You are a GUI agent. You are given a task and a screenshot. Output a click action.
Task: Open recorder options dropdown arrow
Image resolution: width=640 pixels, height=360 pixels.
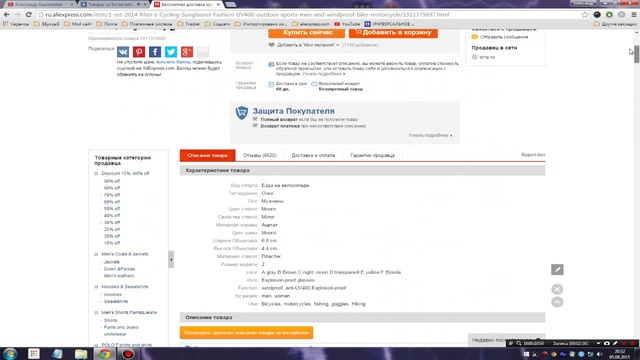pos(598,343)
